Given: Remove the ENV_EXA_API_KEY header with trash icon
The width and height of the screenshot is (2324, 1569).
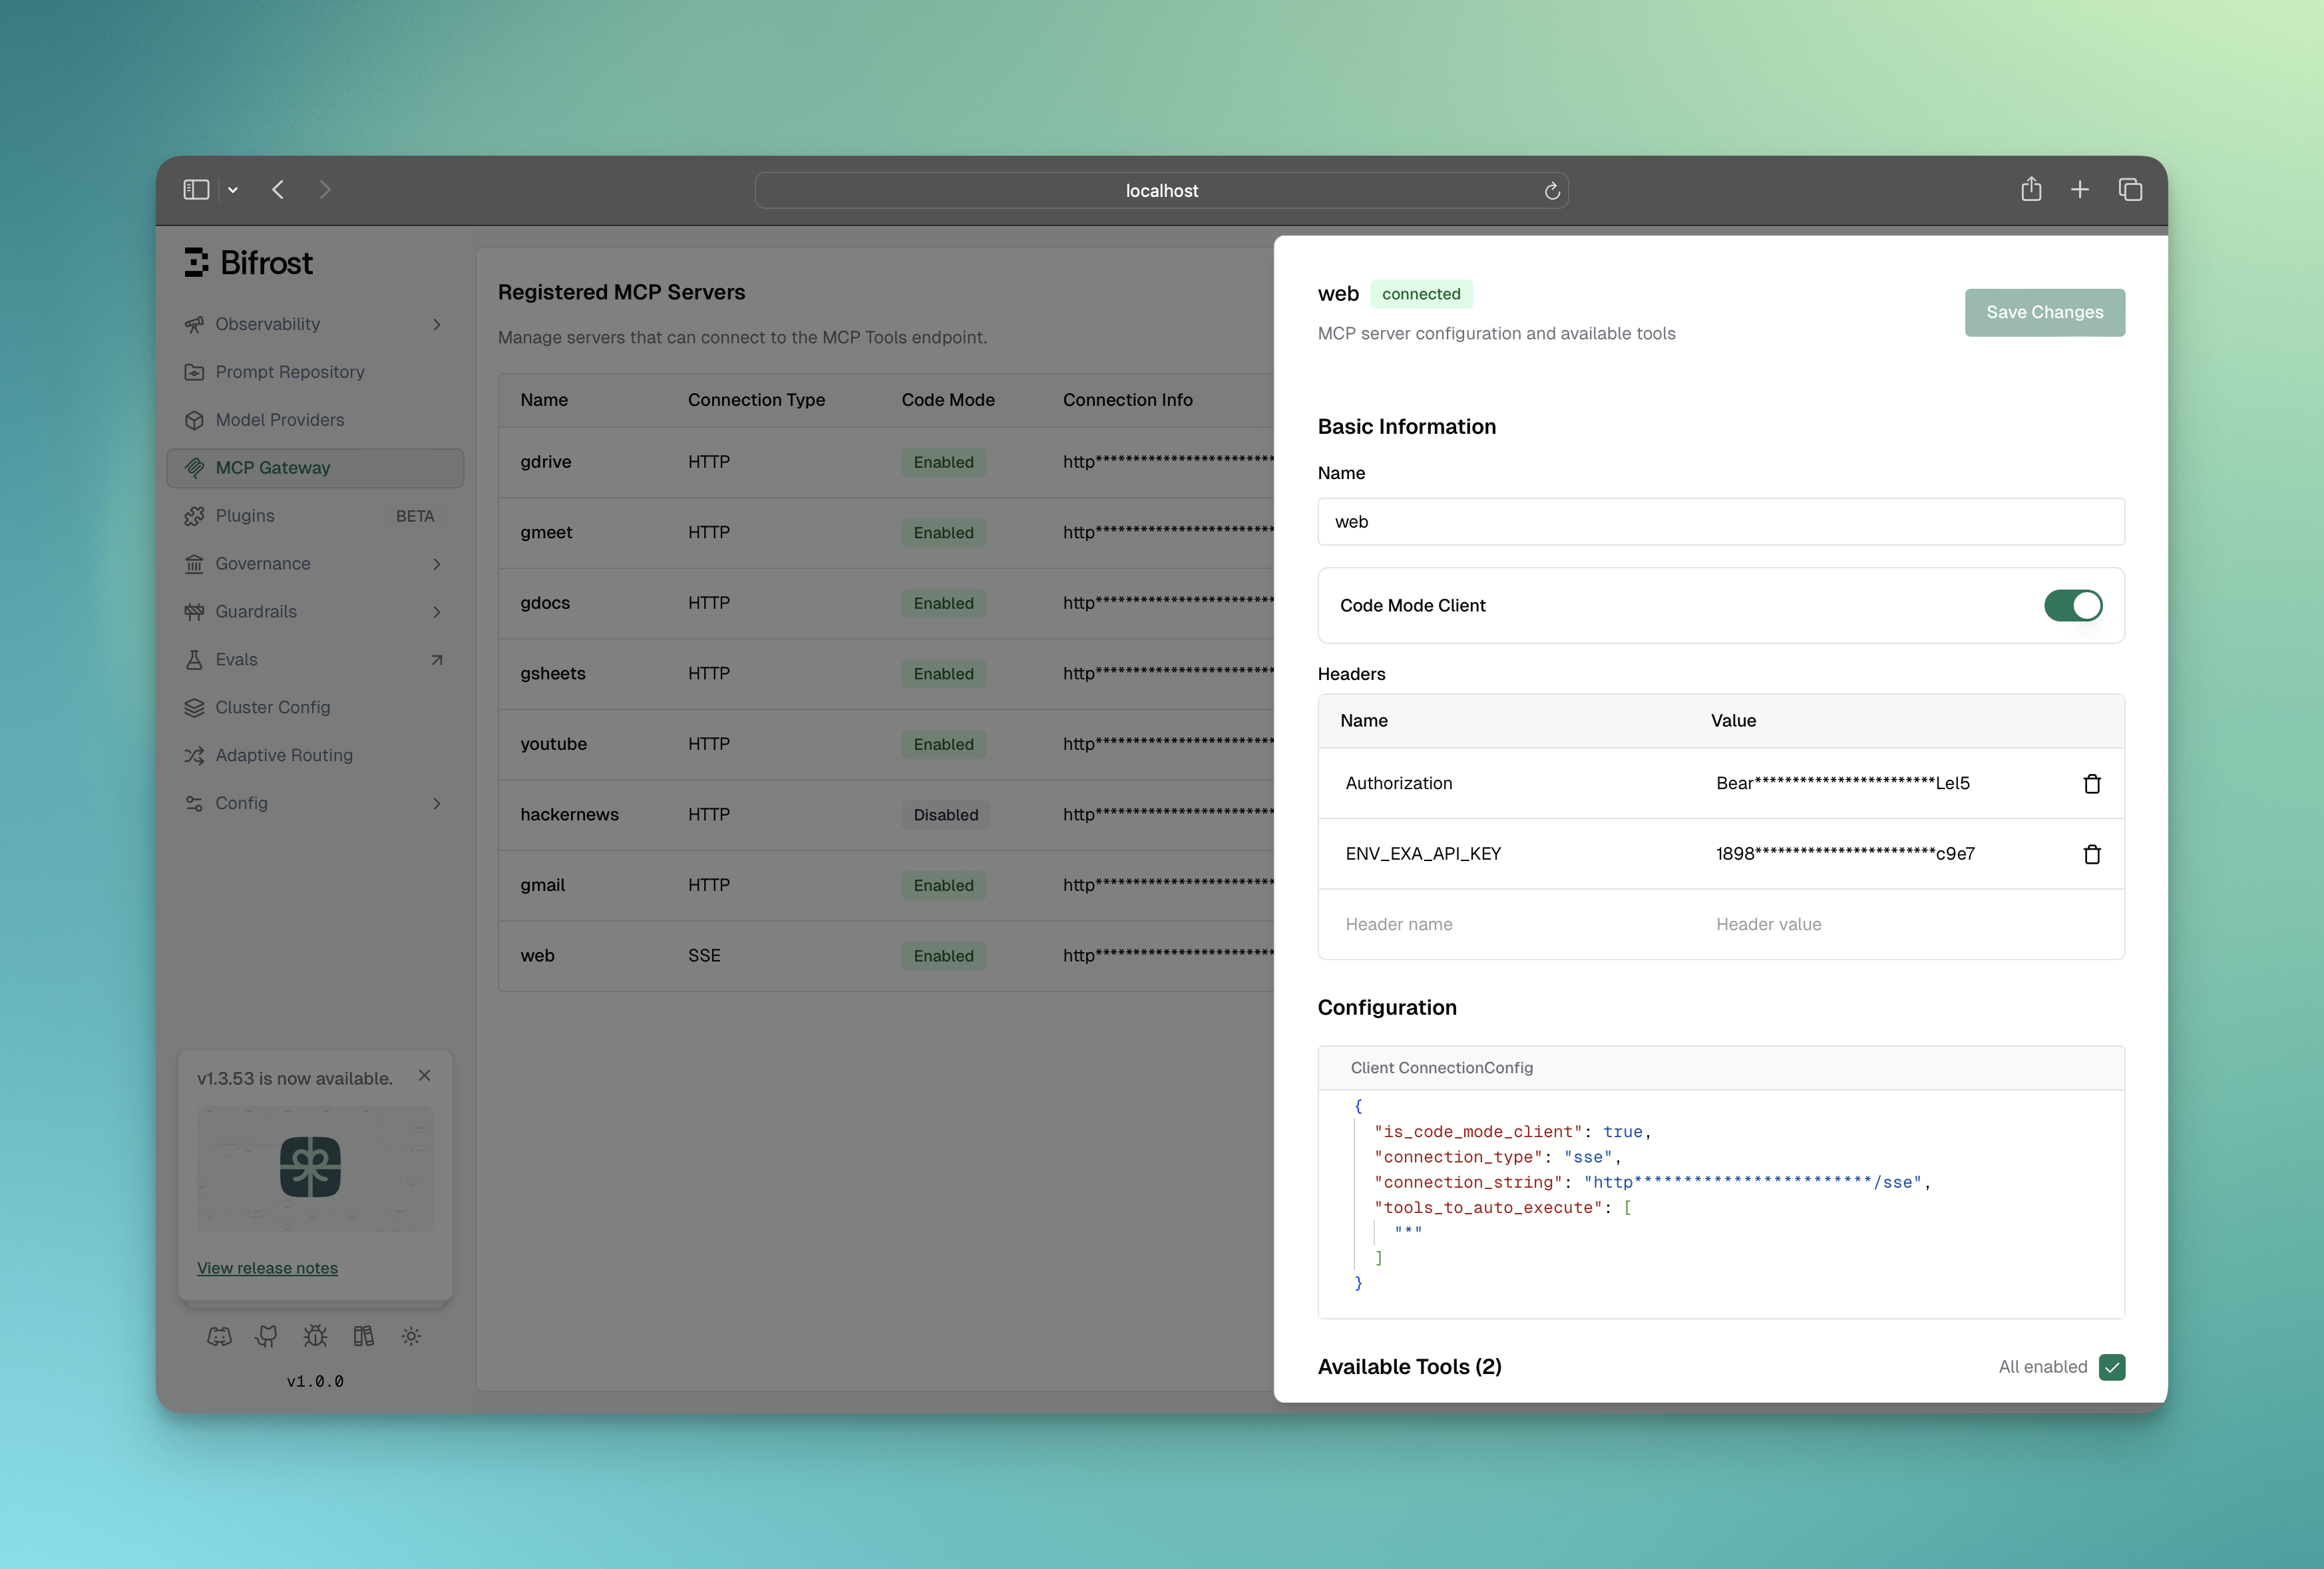Looking at the screenshot, I should point(2092,854).
